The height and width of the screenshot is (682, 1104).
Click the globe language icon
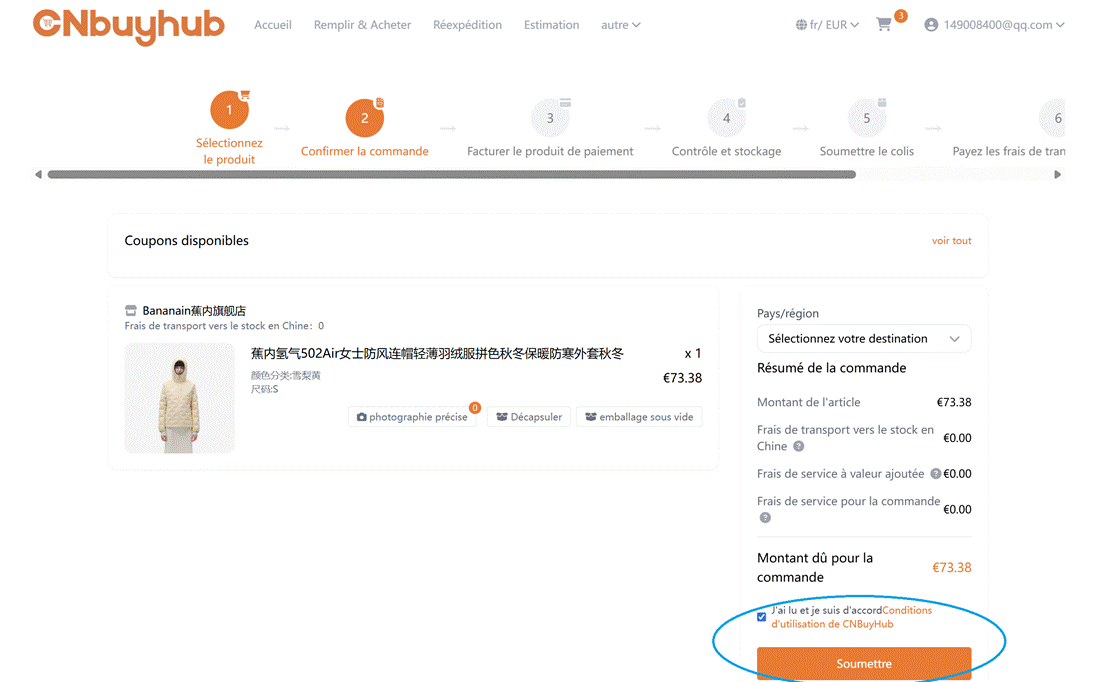coord(801,25)
